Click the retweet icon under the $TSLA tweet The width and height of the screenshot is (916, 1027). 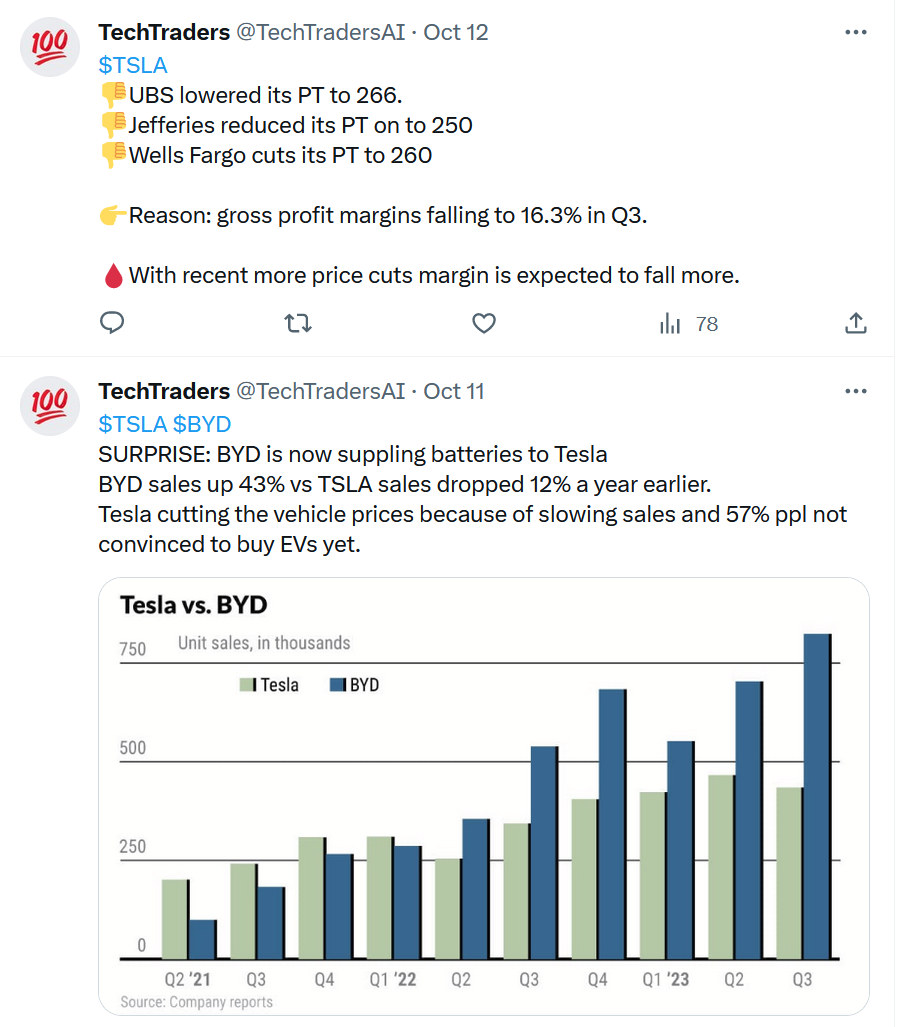click(297, 323)
